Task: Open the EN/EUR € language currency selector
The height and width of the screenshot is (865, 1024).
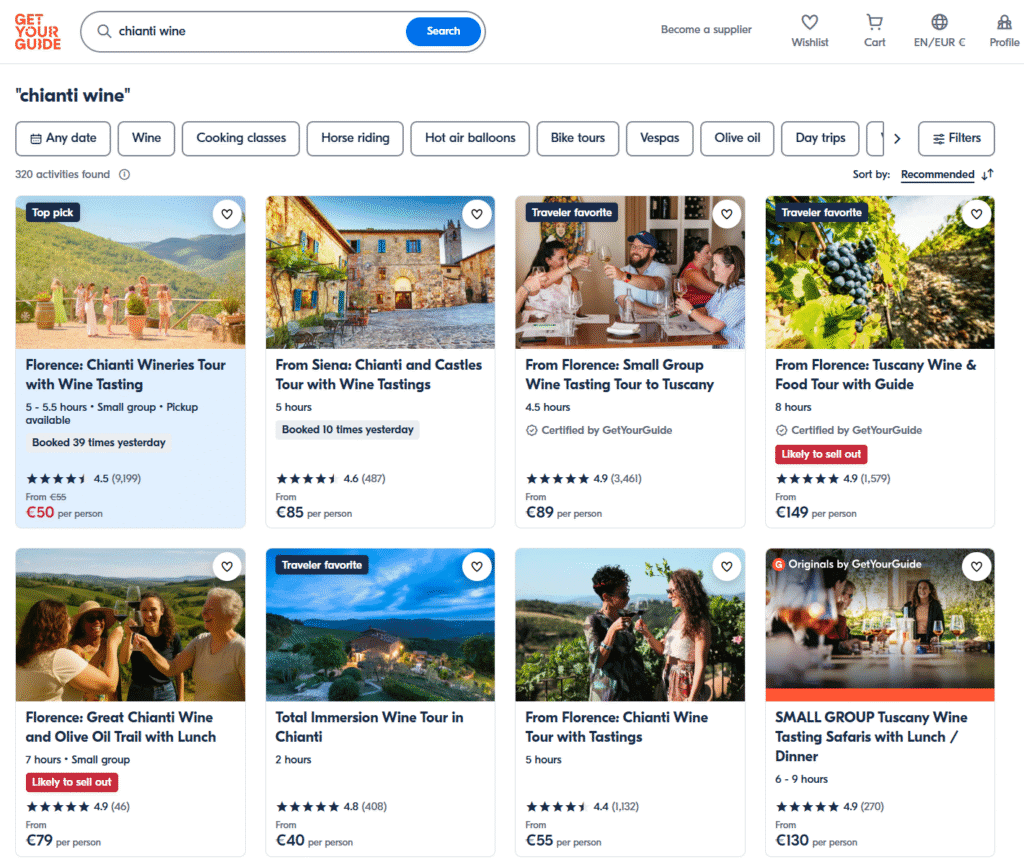Action: 939,31
